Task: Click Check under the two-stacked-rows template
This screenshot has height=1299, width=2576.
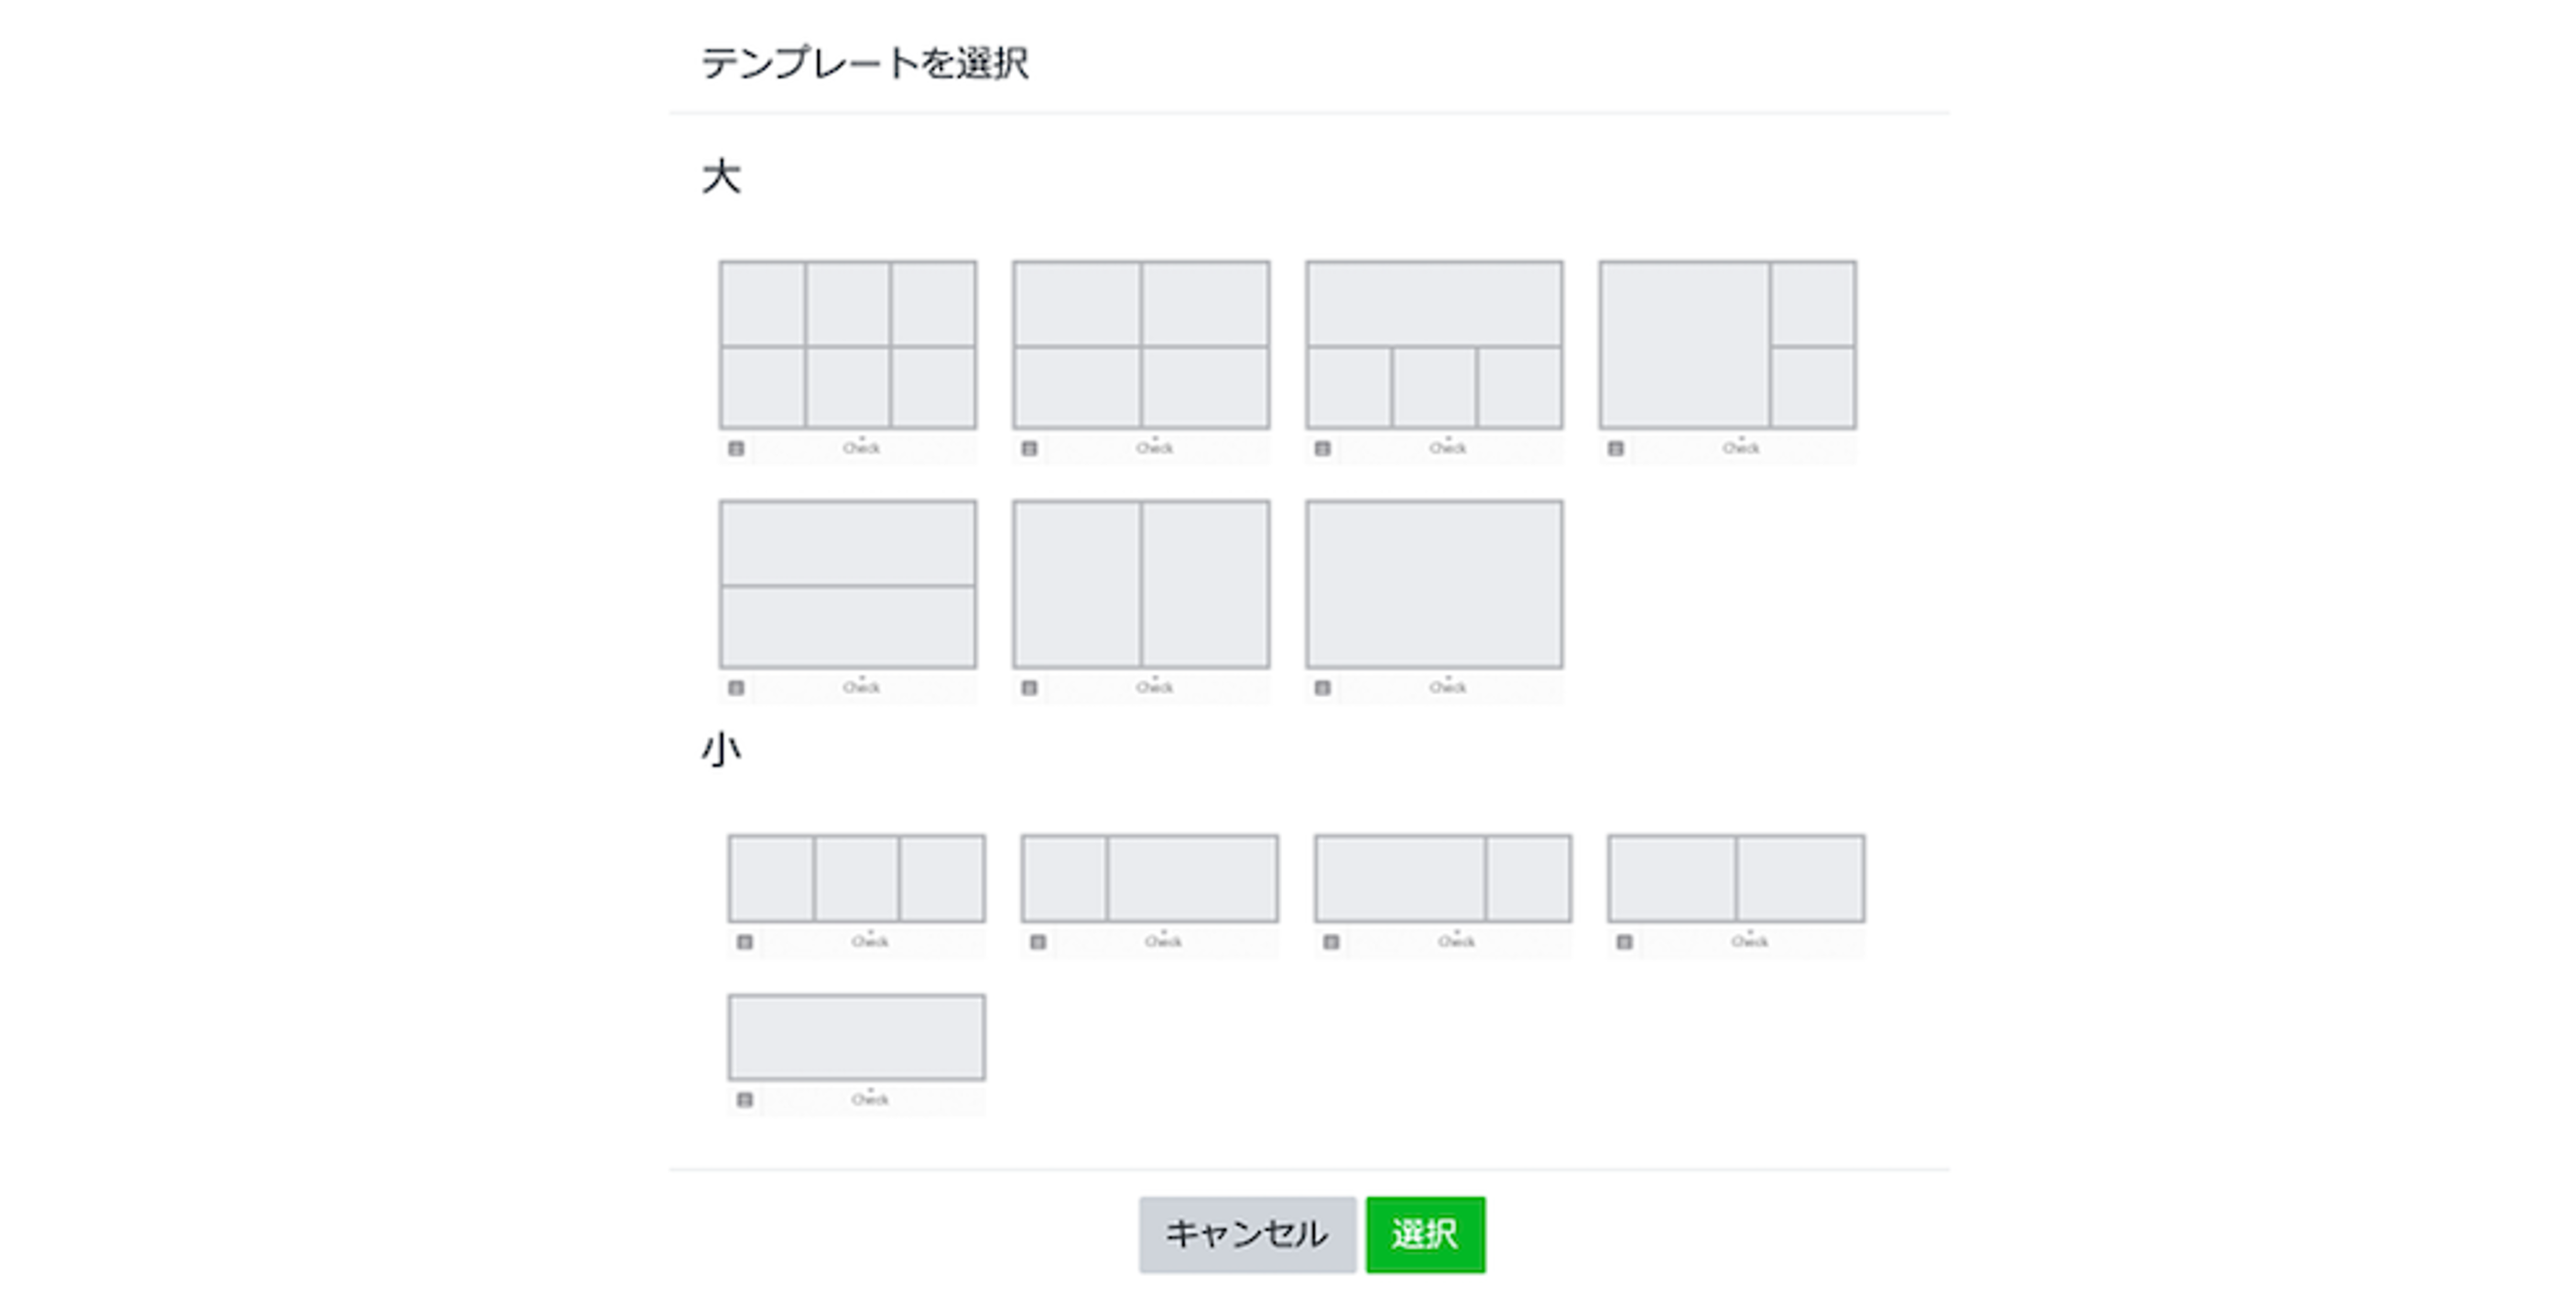Action: coord(862,686)
